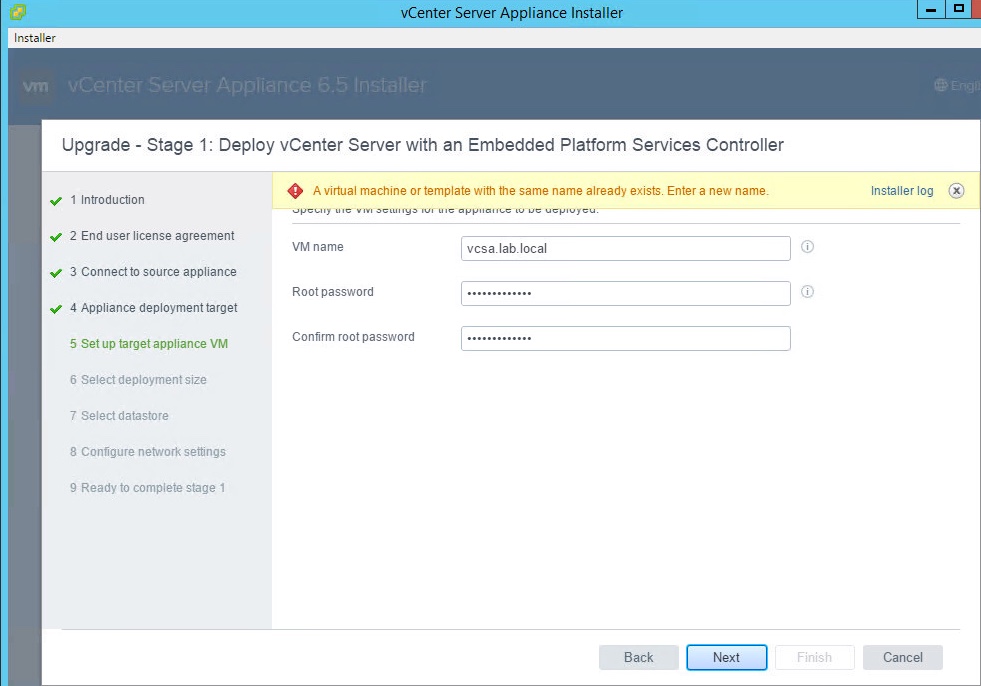The width and height of the screenshot is (981, 686).
Task: Click the red error diamond icon
Action: 295,191
